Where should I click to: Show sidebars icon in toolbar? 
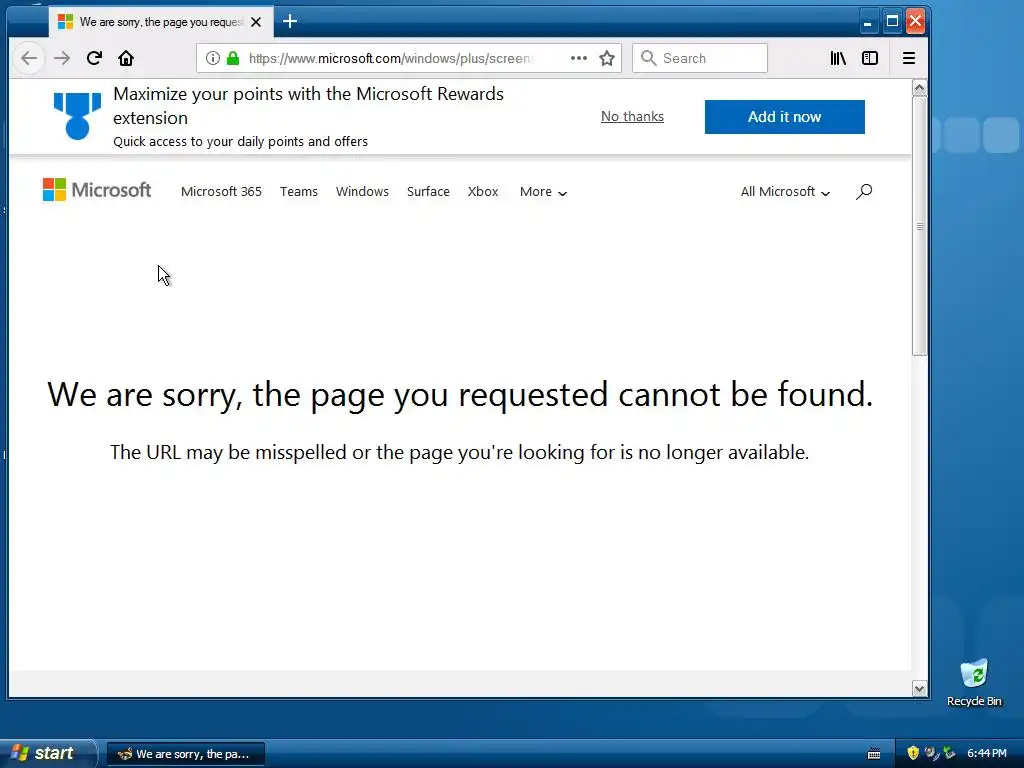870,58
